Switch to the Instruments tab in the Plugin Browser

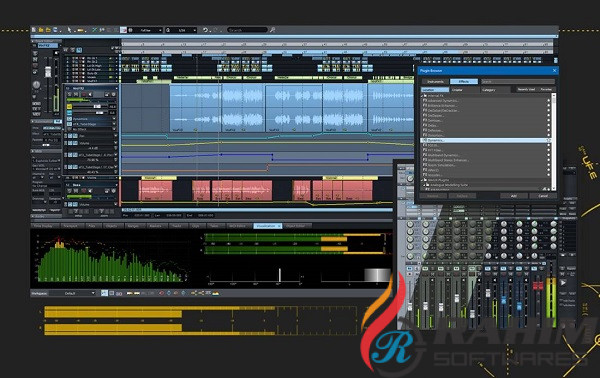(x=435, y=81)
